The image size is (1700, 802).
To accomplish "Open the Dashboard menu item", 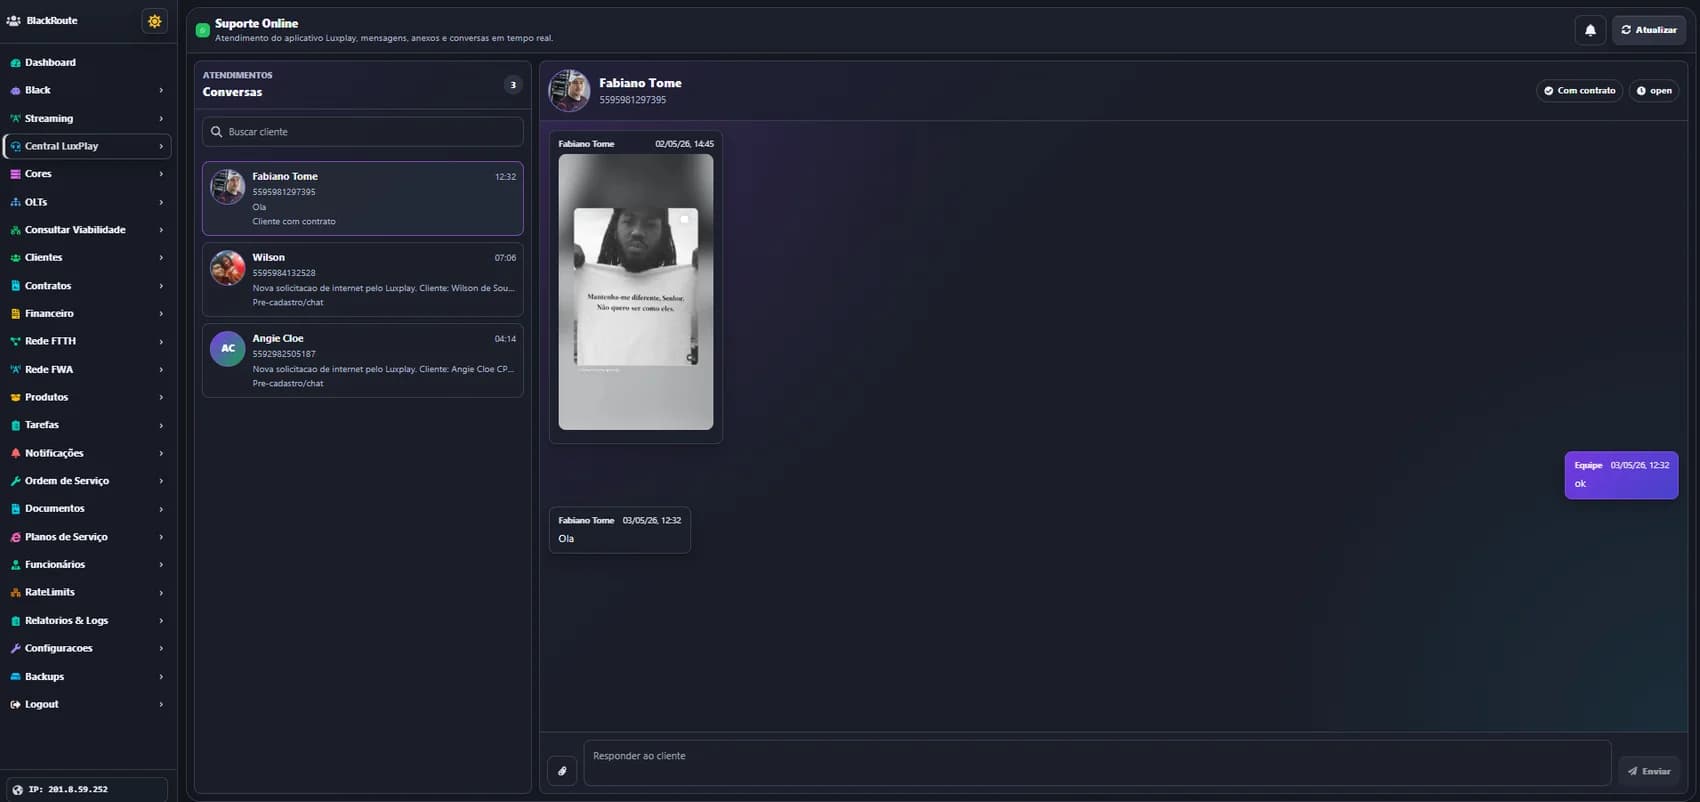I will point(88,63).
